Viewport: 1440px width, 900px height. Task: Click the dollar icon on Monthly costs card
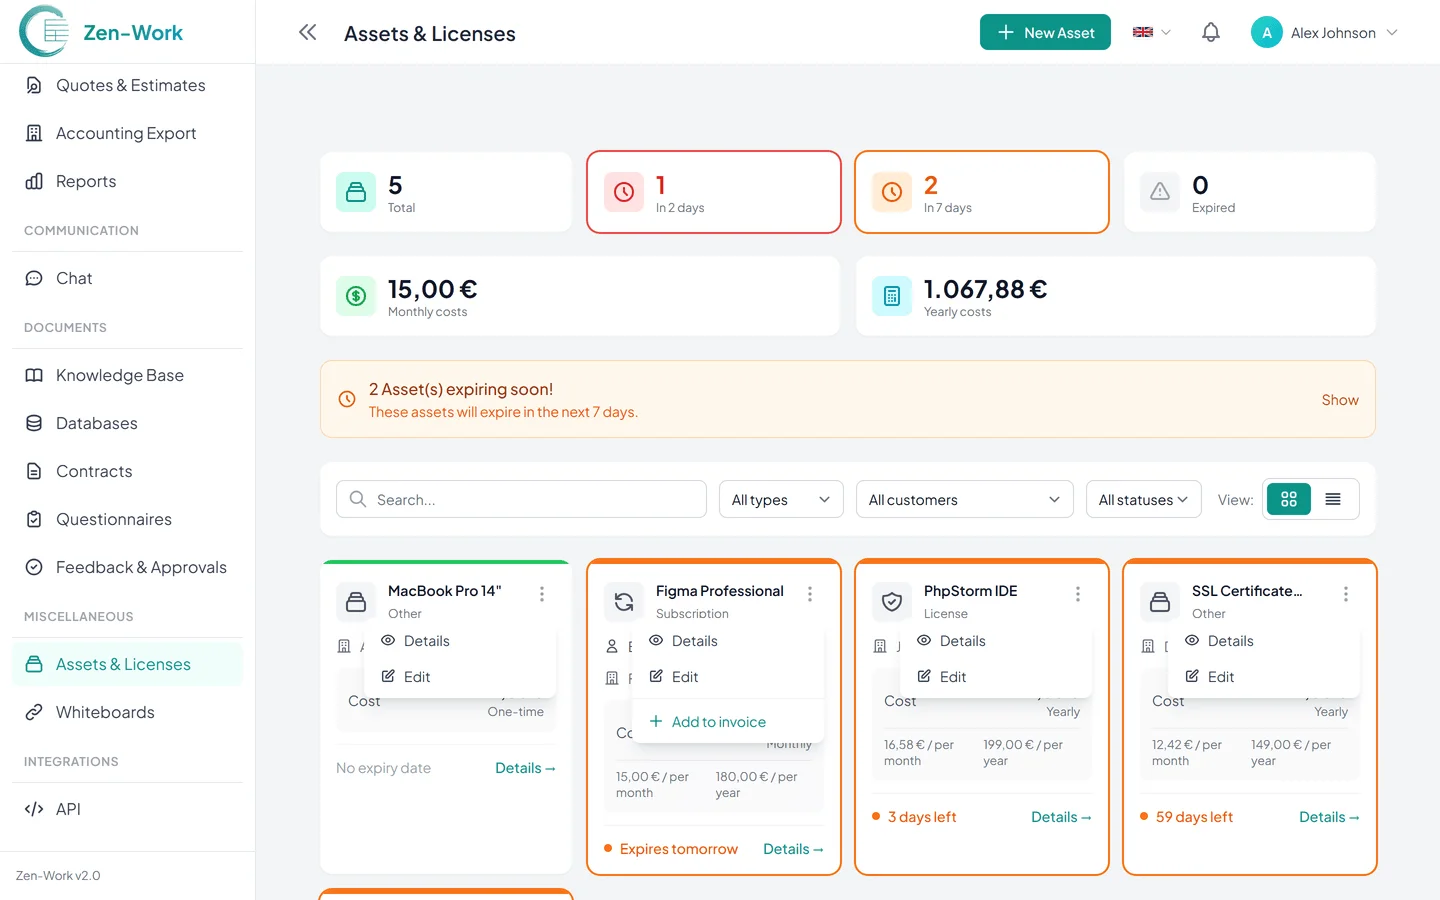click(356, 296)
